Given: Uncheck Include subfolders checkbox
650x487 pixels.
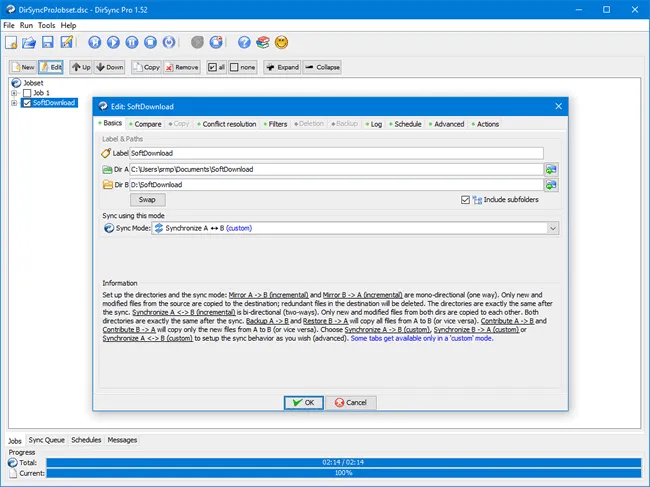Looking at the screenshot, I should pyautogui.click(x=465, y=200).
